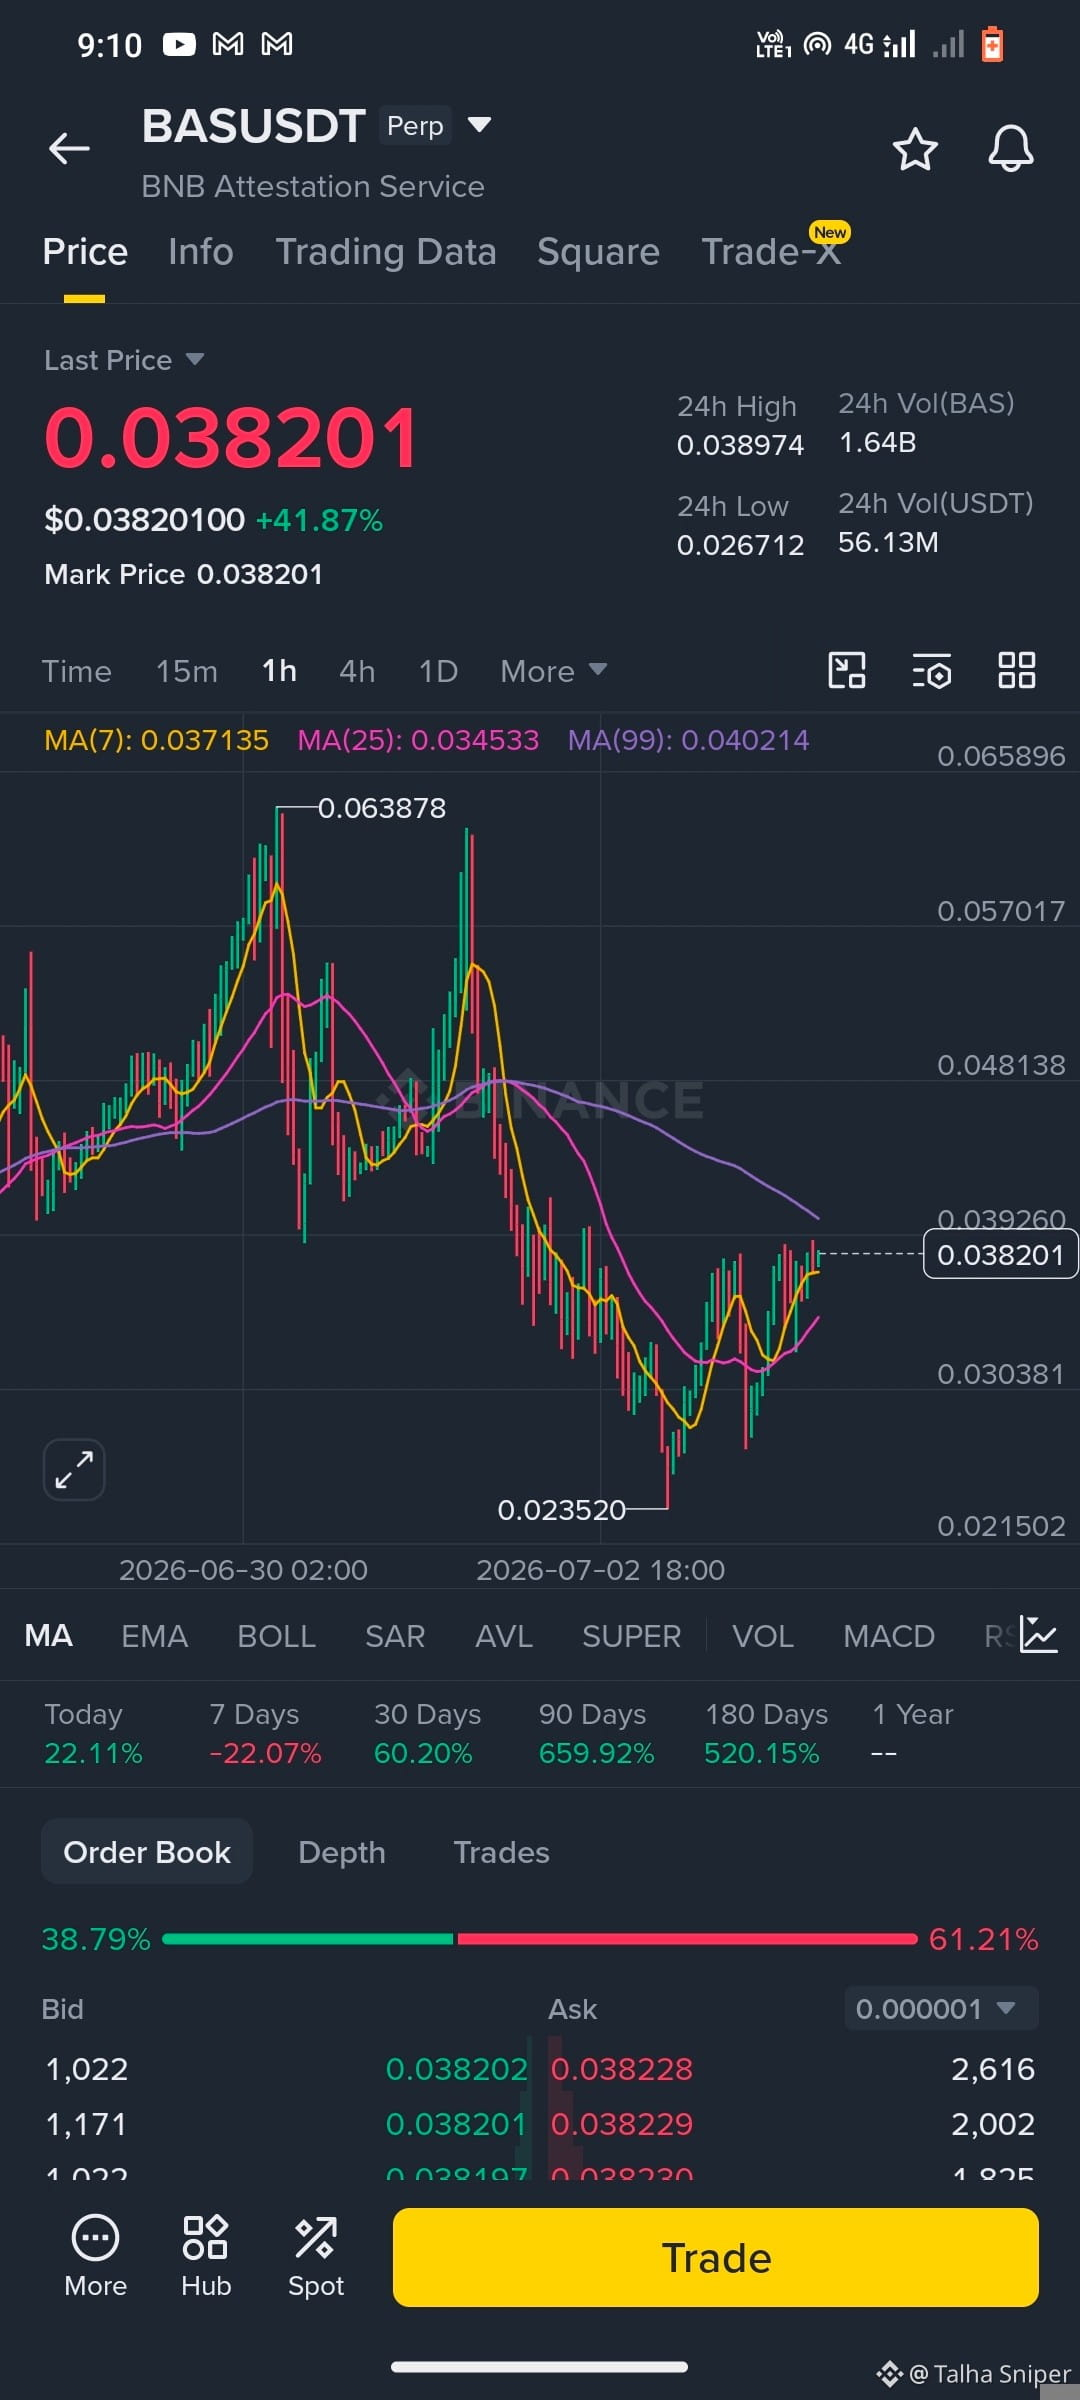
Task: Tap the bid/ask ratio bar
Action: click(x=539, y=1939)
